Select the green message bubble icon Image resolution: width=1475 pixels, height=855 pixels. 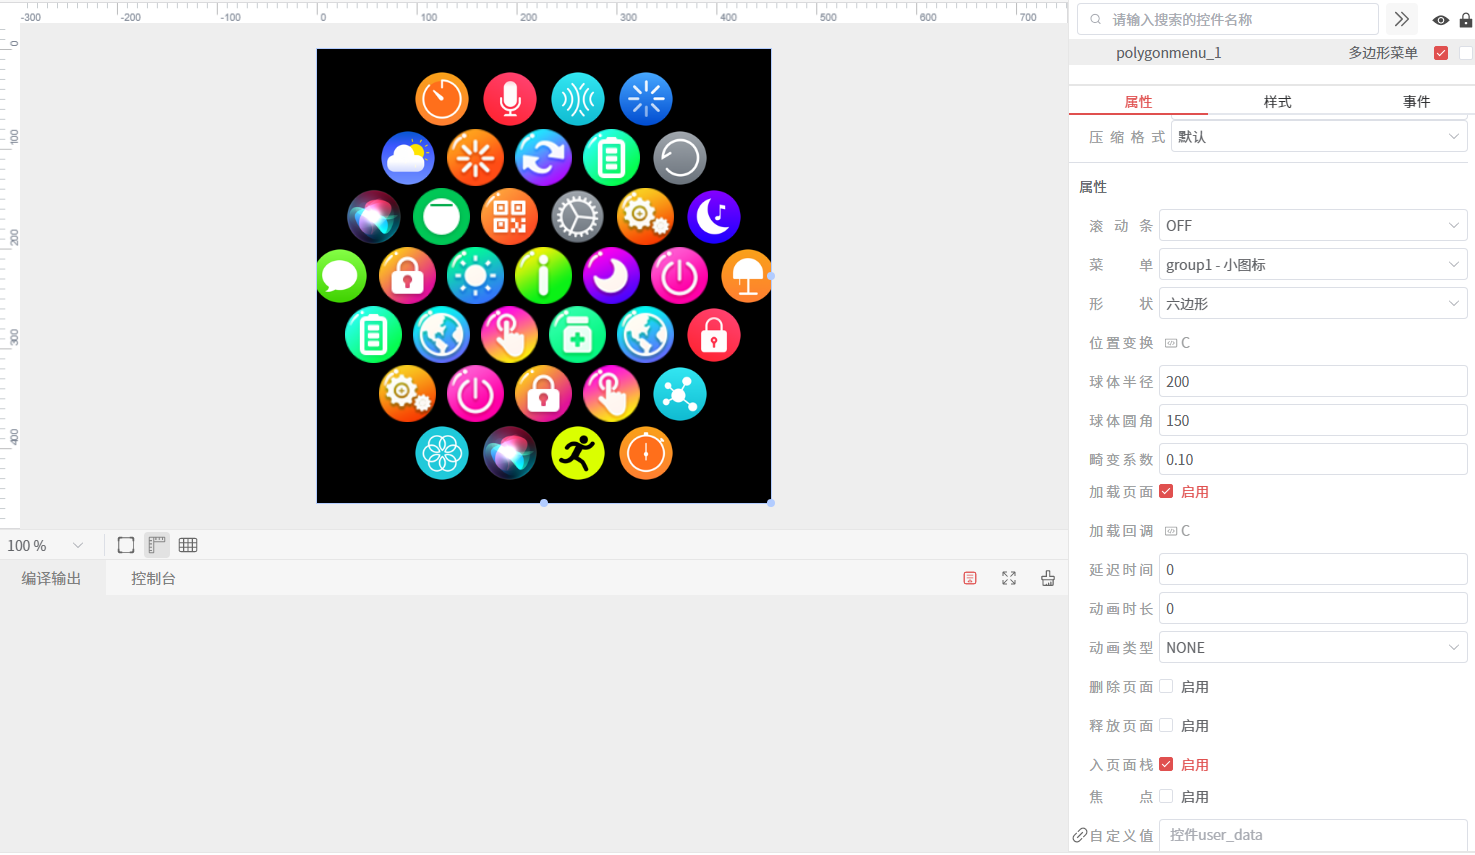click(341, 276)
